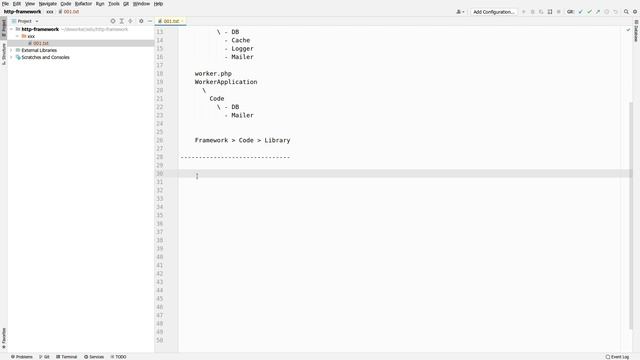Screen dimensions: 640x360
Task: Toggle the Project tool window sidebar tab
Action: (x=4, y=28)
